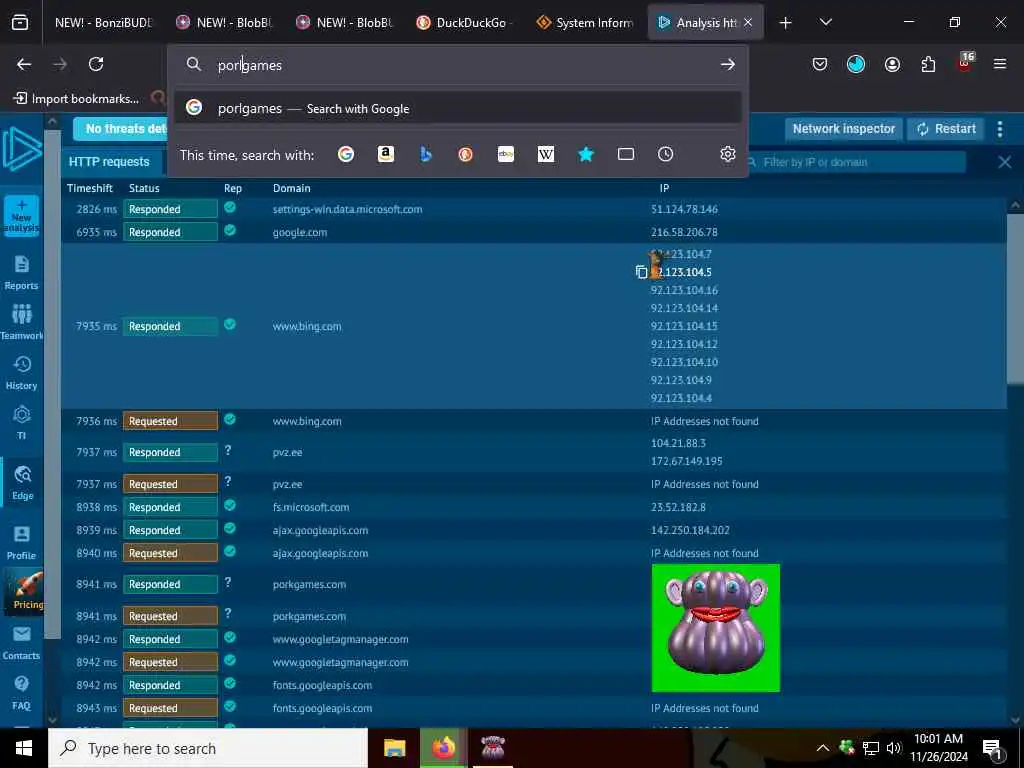The image size is (1024, 768).
Task: Copy IP address with the copy icon
Action: point(641,272)
